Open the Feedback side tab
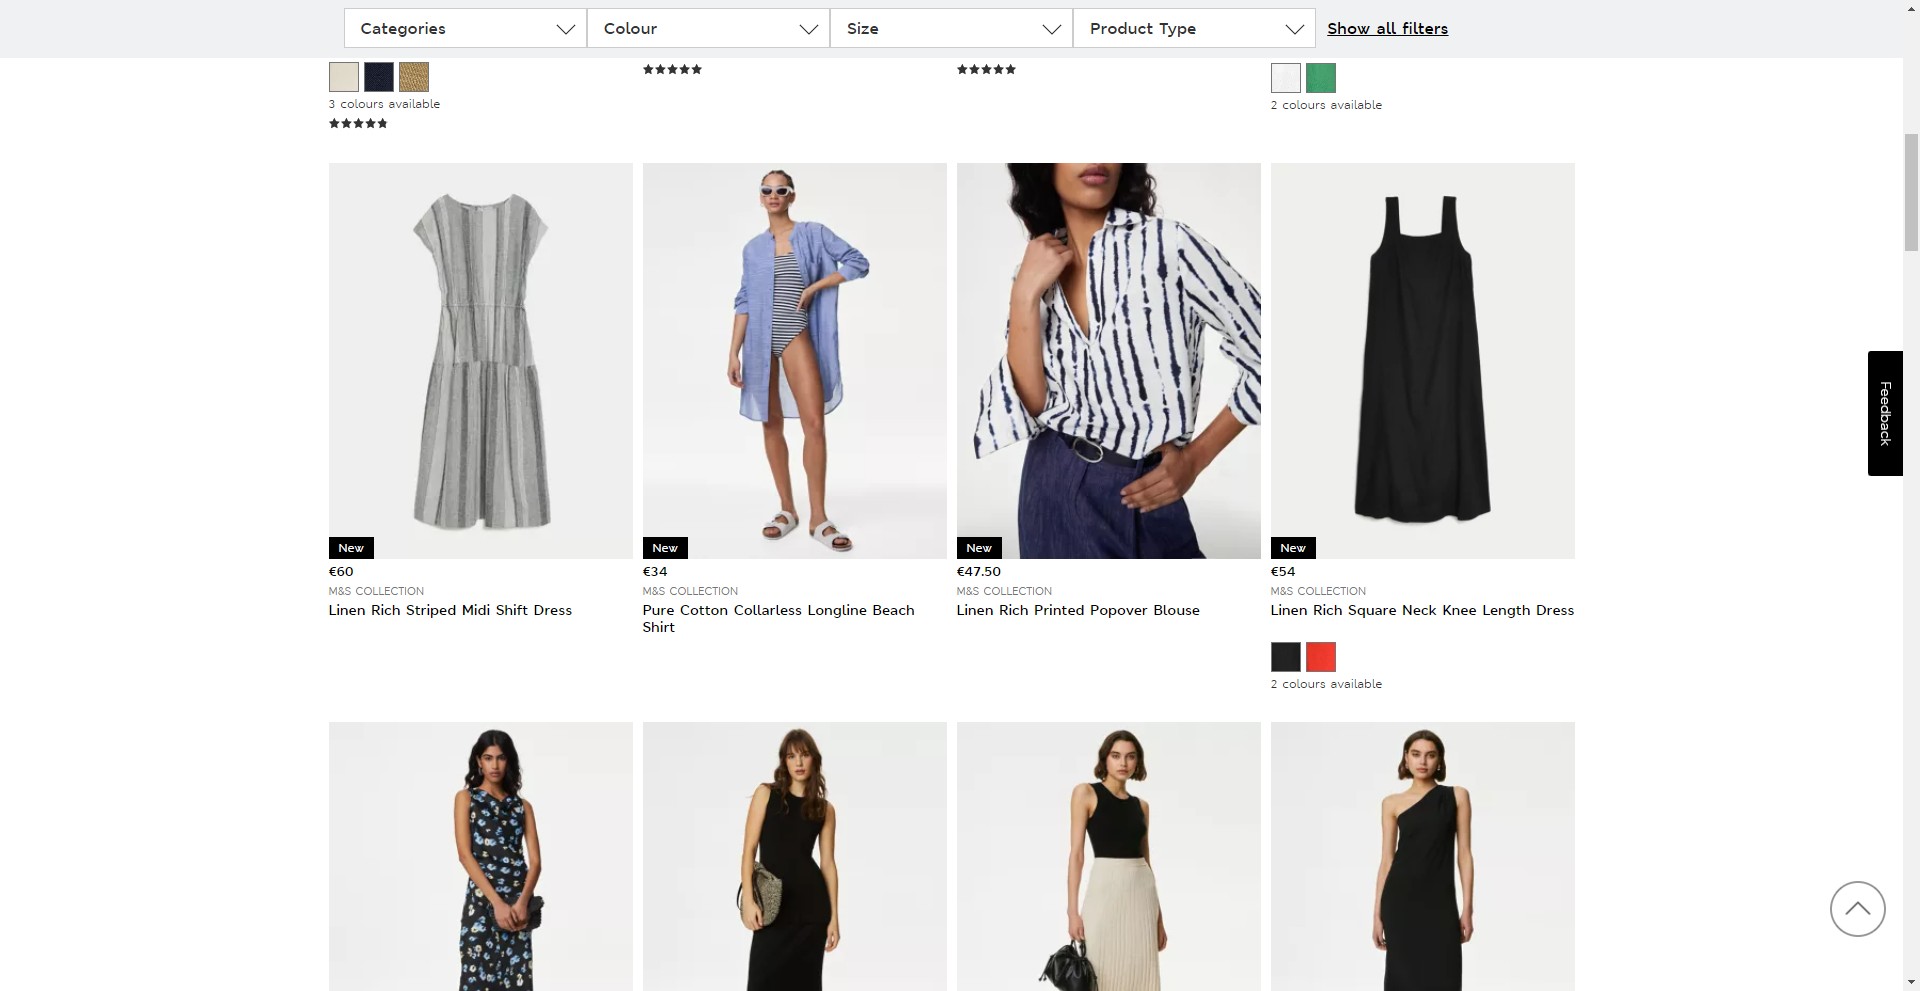 click(1884, 413)
